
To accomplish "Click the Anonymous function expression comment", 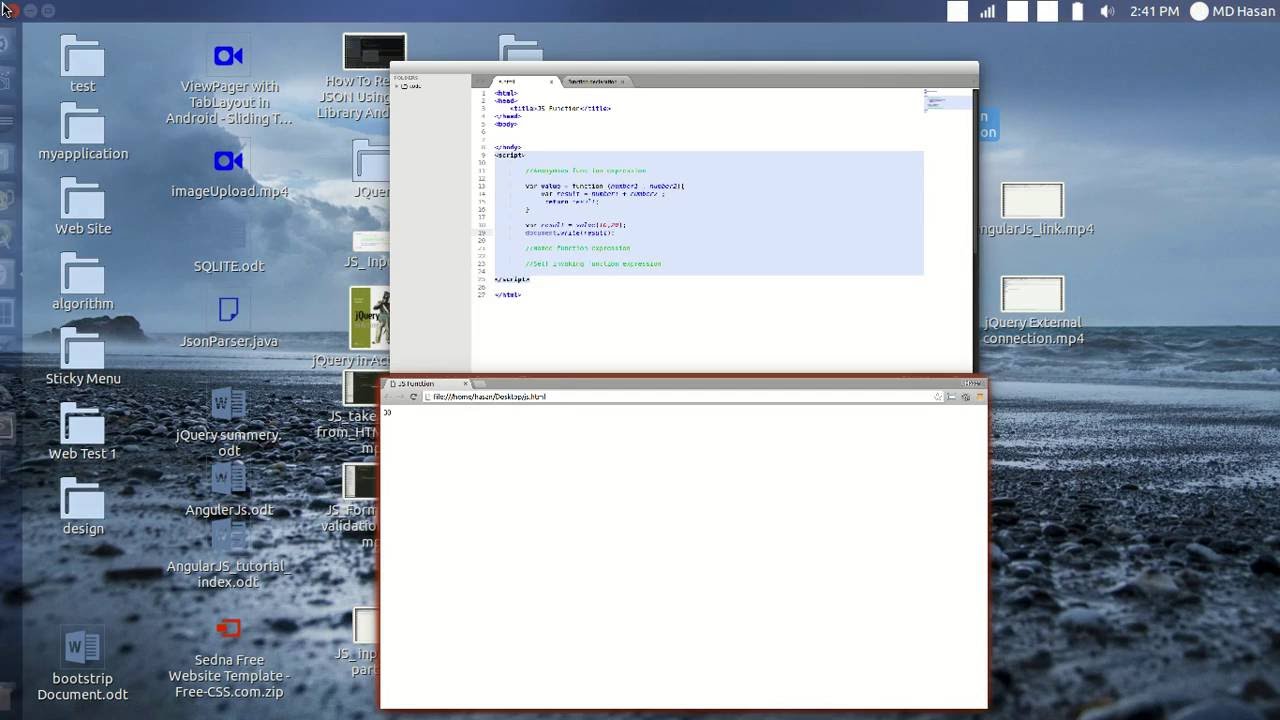I will (x=585, y=171).
